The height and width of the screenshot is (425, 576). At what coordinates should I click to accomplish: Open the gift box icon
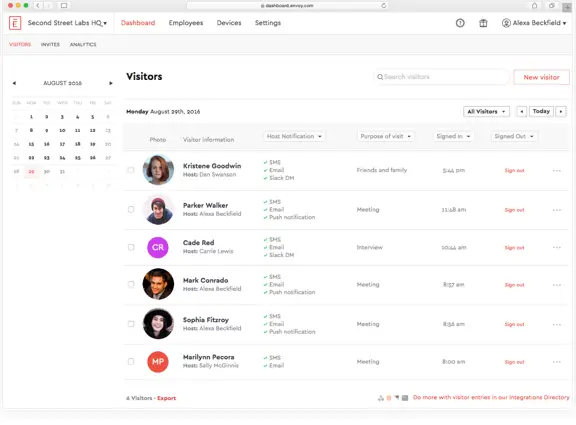tap(483, 23)
